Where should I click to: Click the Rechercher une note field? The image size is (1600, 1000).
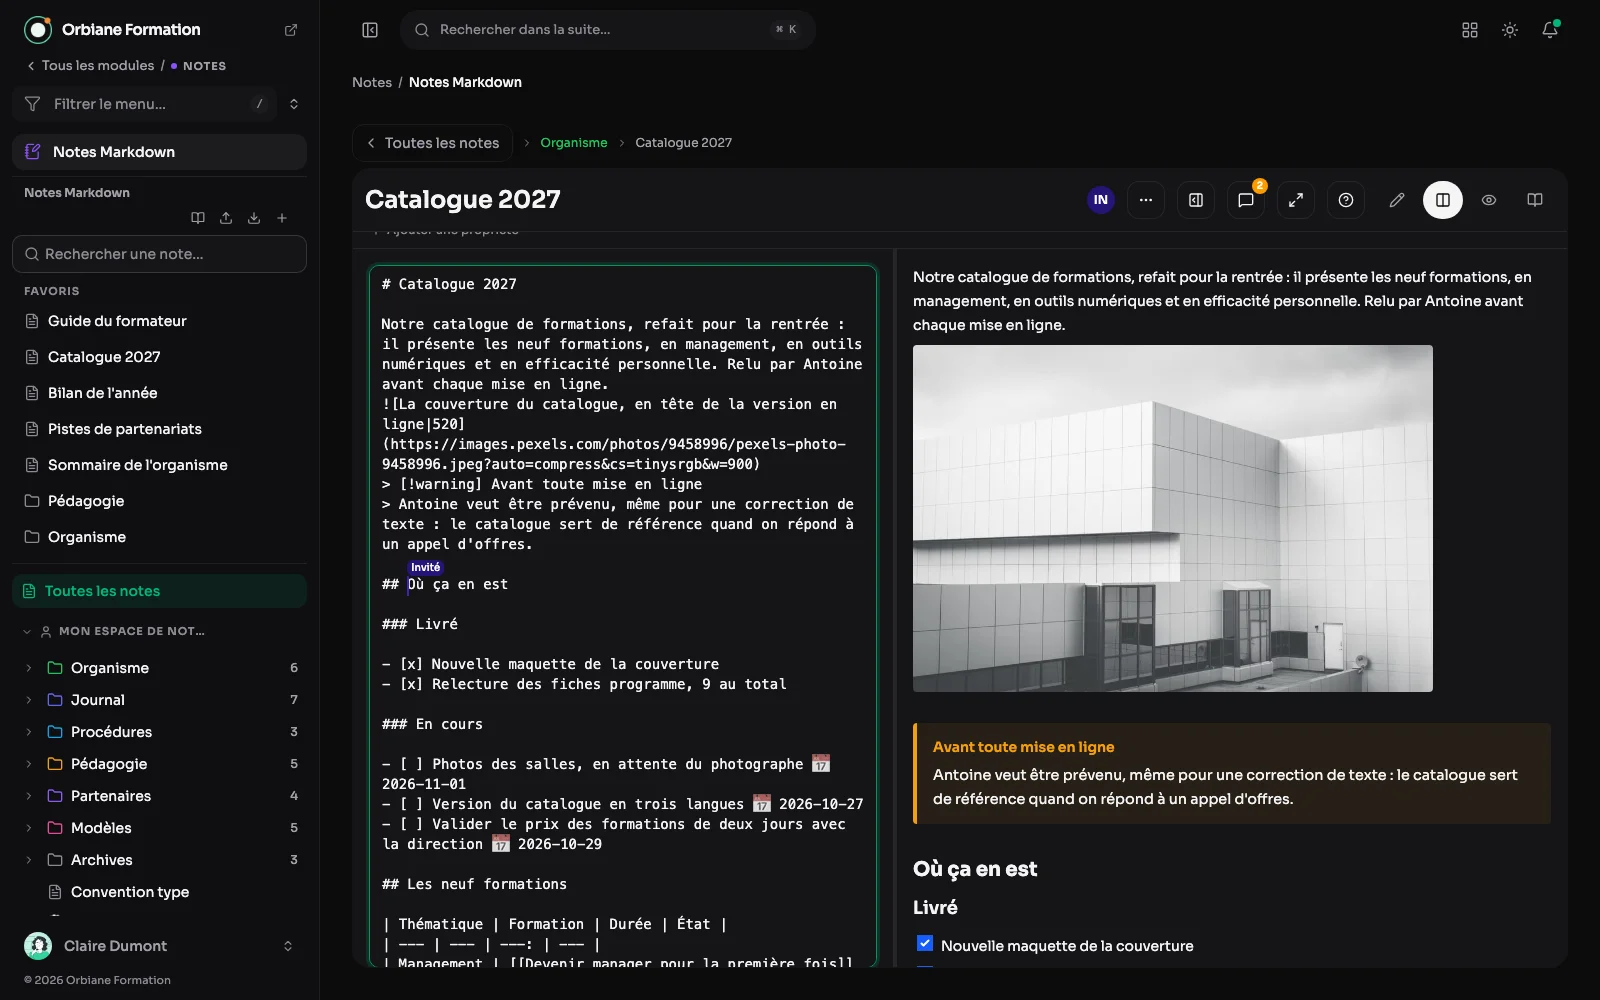pyautogui.click(x=160, y=254)
